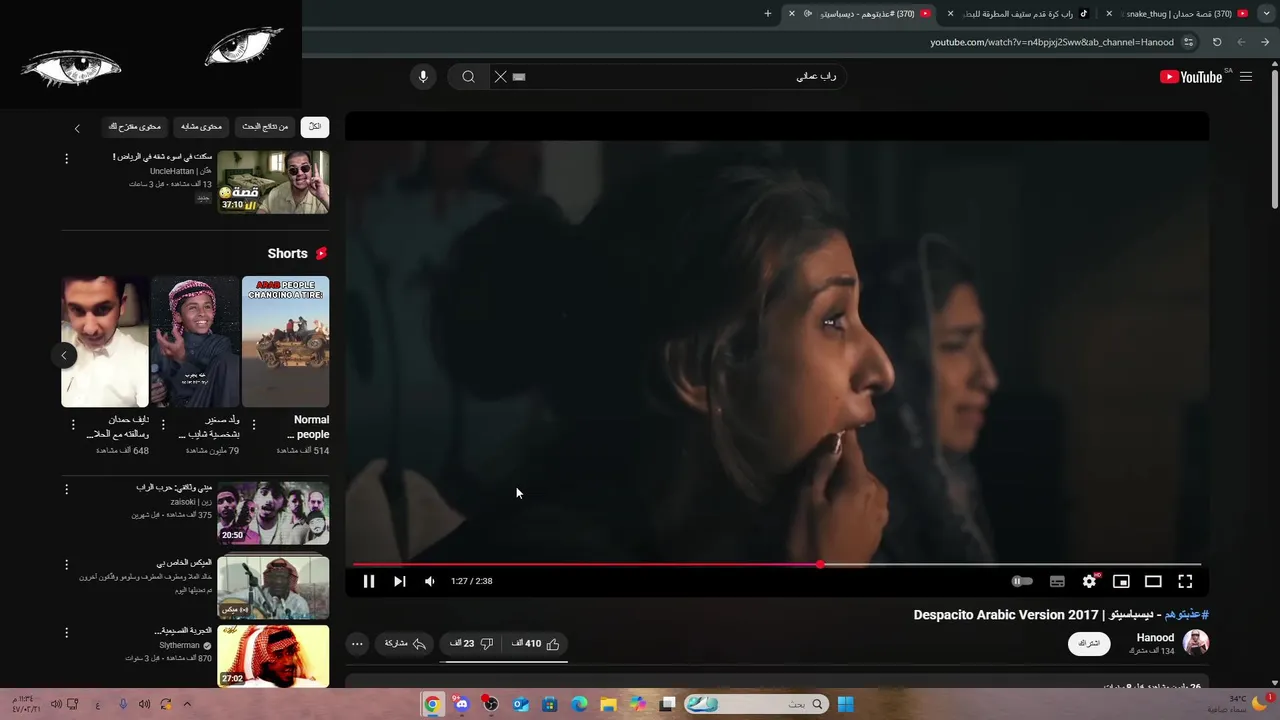Viewport: 1280px width, 720px height.
Task: Enter full screen mode
Action: pyautogui.click(x=1185, y=581)
